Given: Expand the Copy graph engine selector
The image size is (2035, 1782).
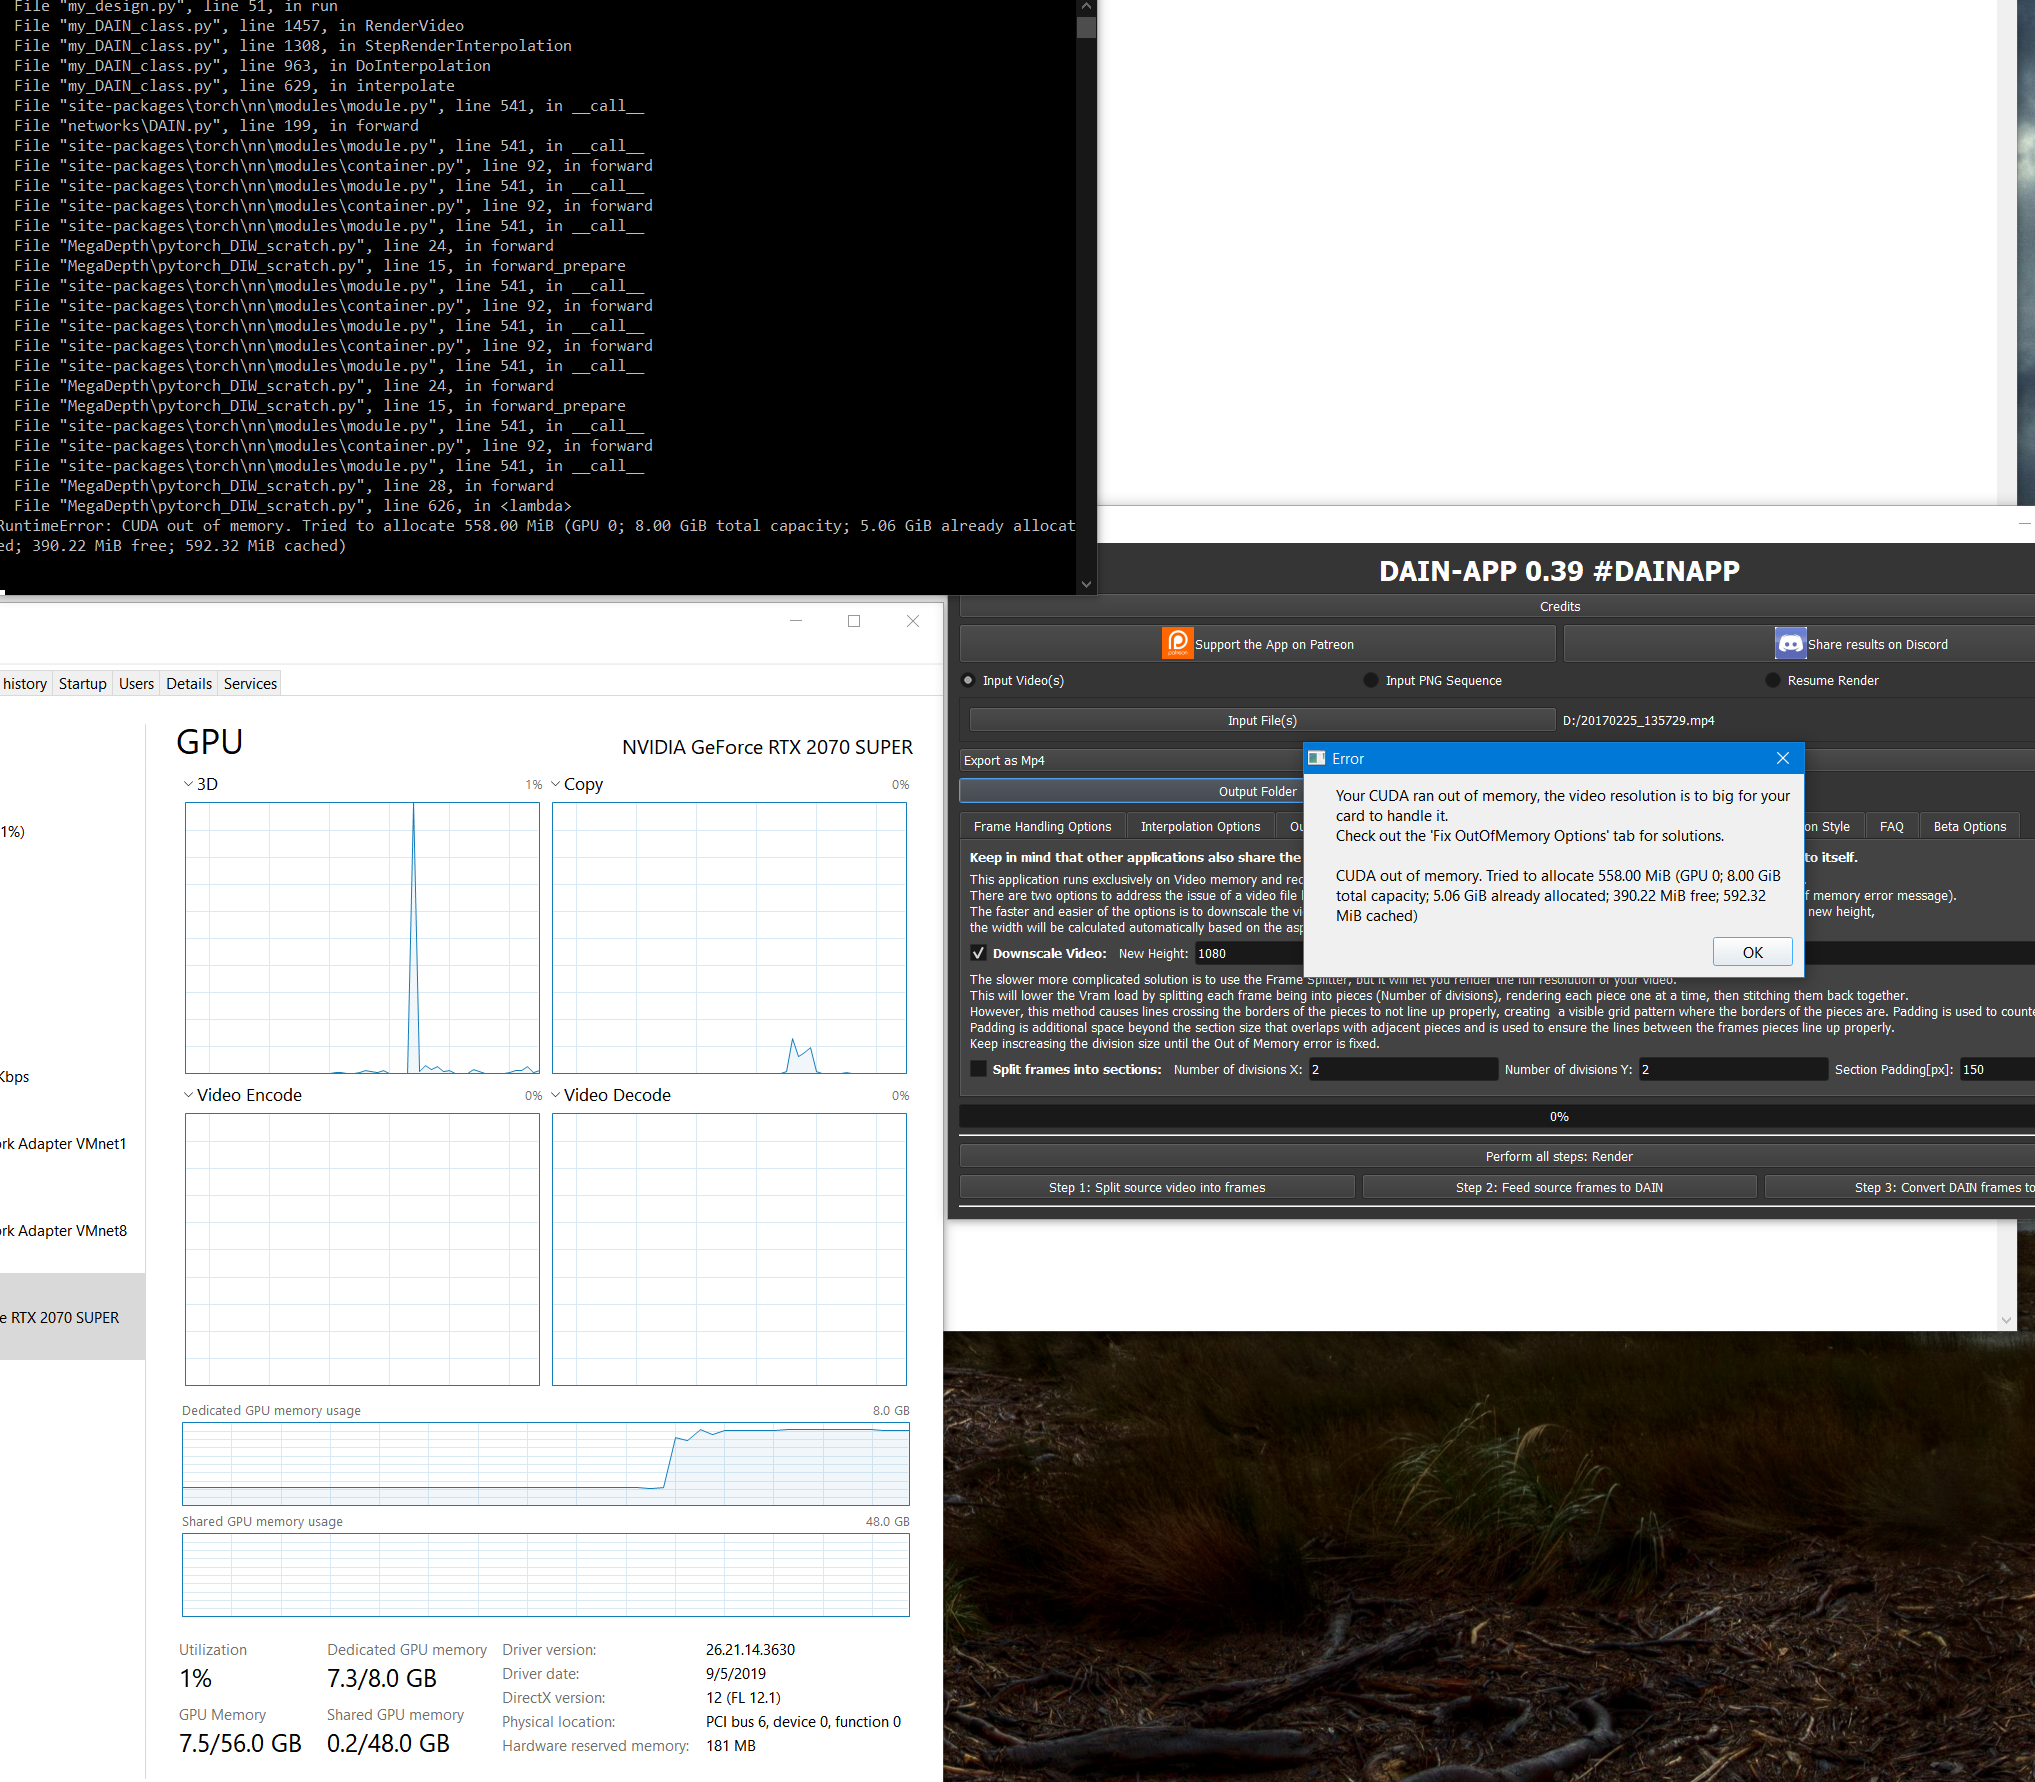Looking at the screenshot, I should point(556,784).
